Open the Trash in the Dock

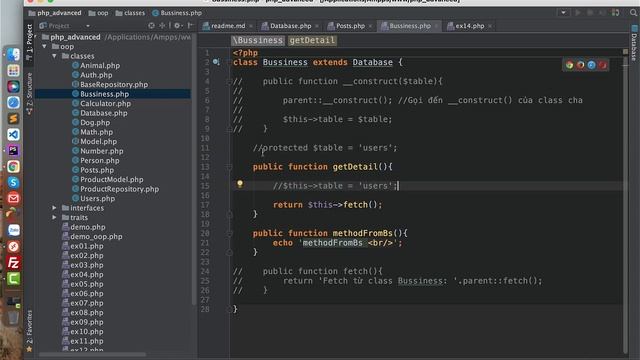[x=13, y=318]
